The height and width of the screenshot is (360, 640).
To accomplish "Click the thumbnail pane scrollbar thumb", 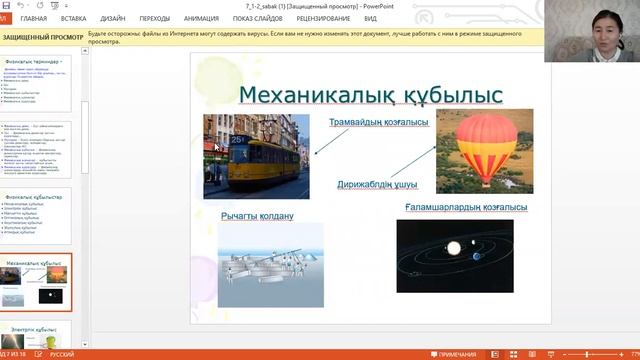I will 85,137.
